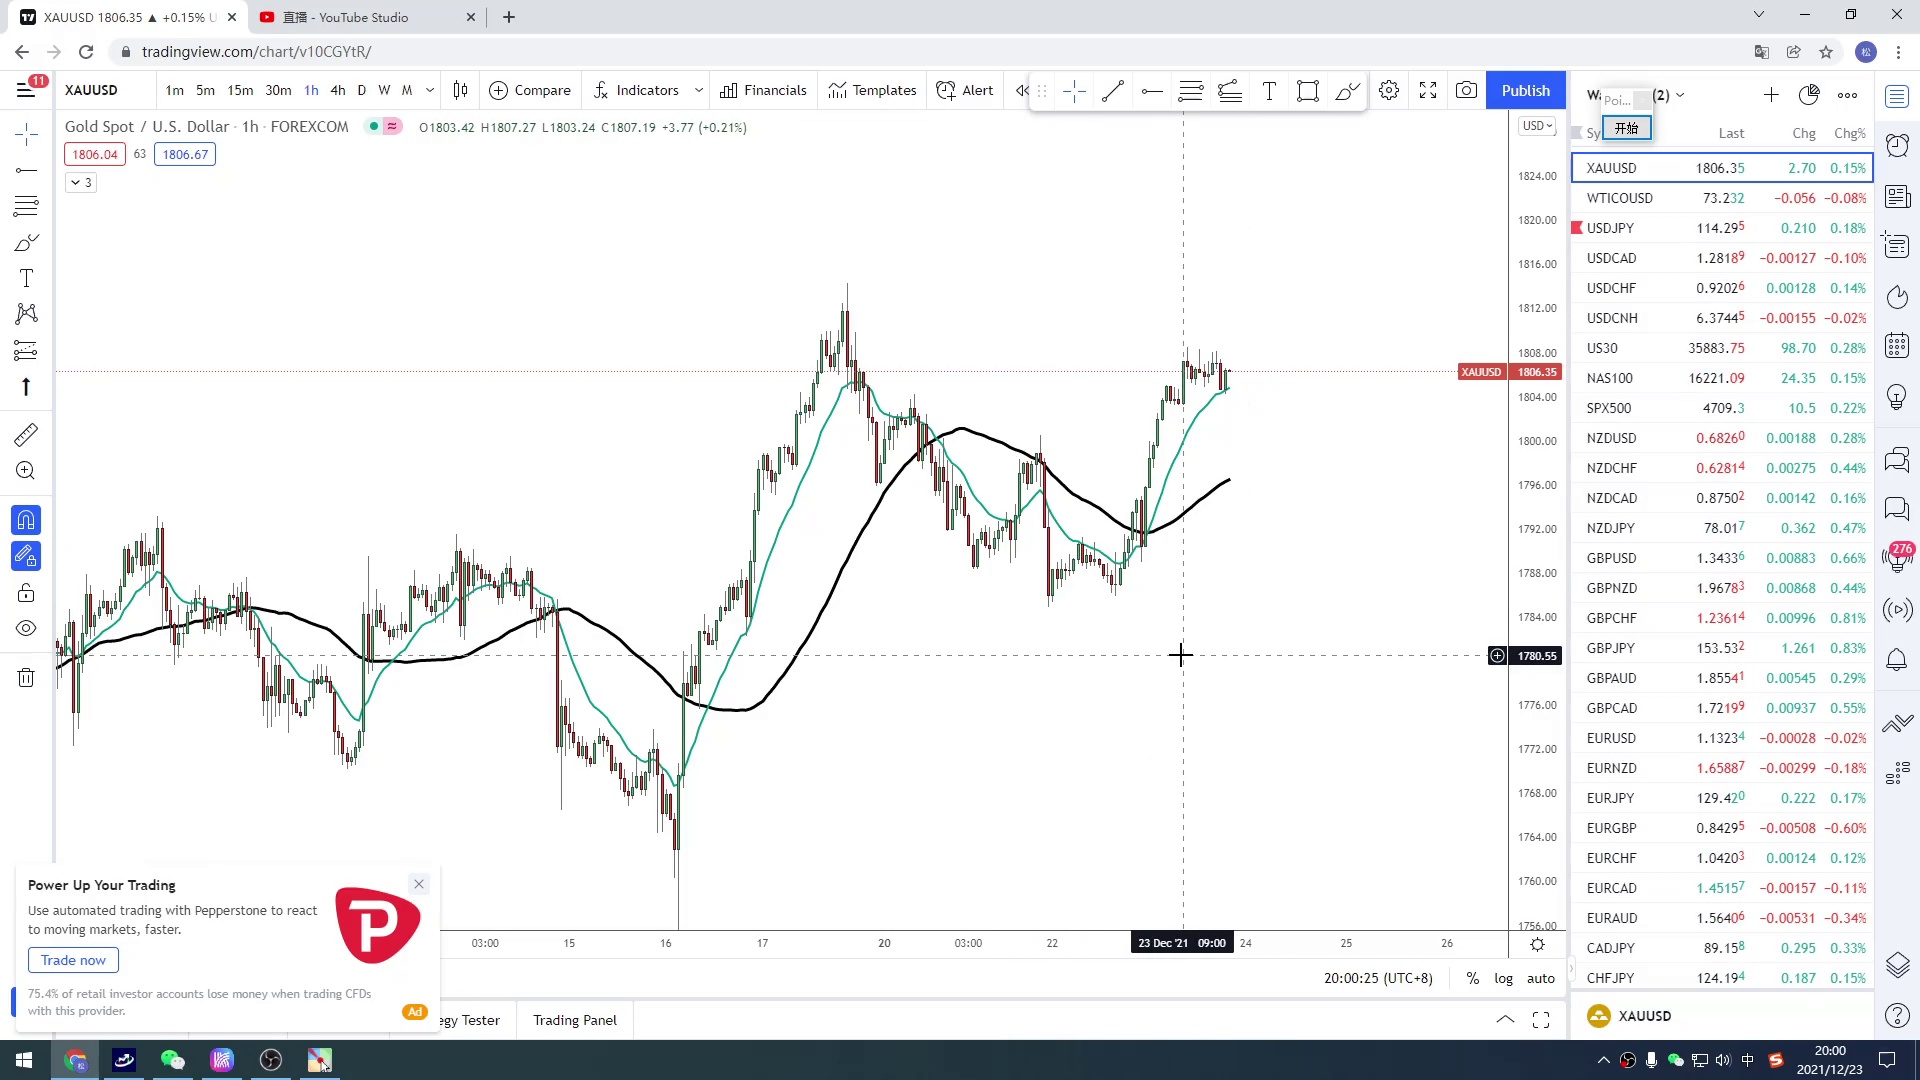Take a chart snapshot with camera icon
The width and height of the screenshot is (1920, 1080).
coord(1466,91)
